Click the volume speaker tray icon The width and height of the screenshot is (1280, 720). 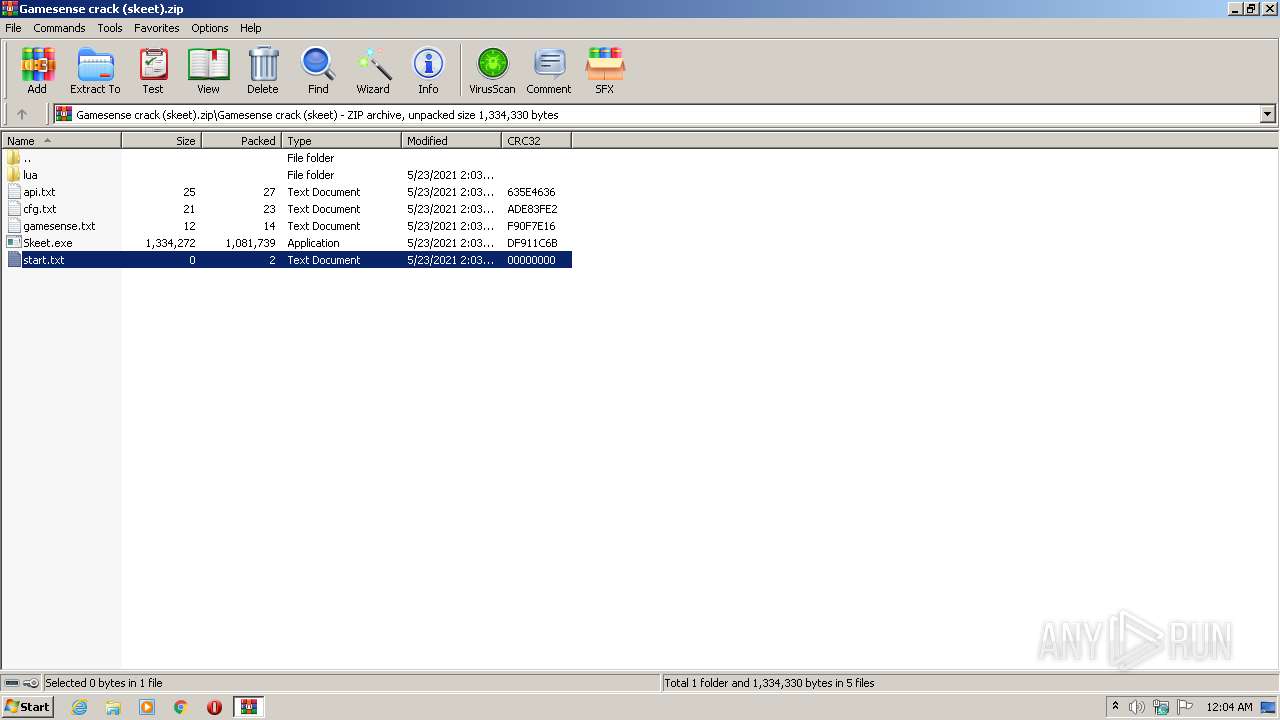(x=1137, y=707)
